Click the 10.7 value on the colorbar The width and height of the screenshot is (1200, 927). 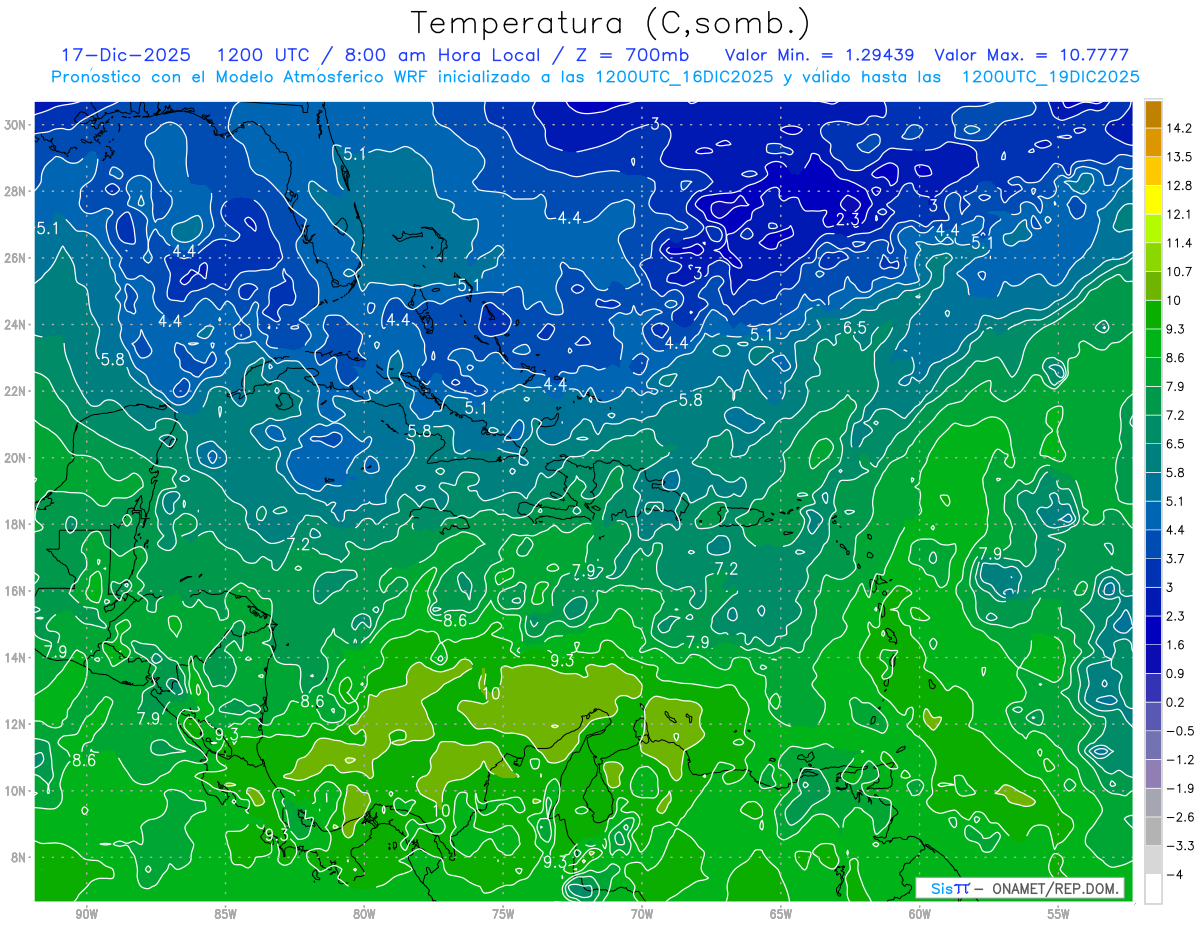1179,272
